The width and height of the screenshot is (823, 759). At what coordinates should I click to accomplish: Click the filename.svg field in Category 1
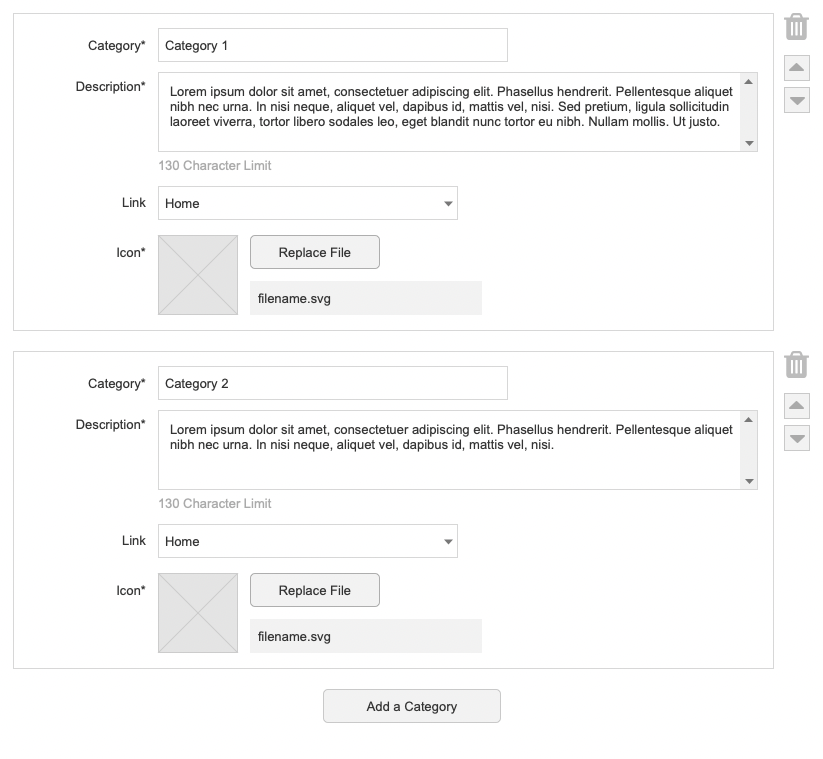pos(365,298)
